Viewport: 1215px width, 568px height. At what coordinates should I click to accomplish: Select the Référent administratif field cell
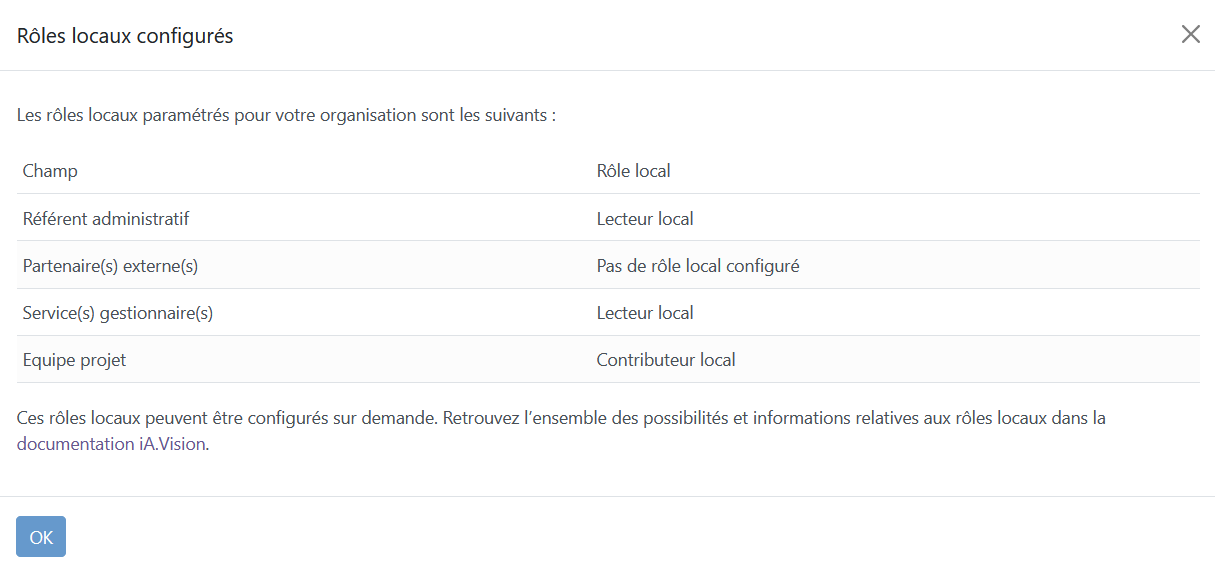pyautogui.click(x=106, y=218)
